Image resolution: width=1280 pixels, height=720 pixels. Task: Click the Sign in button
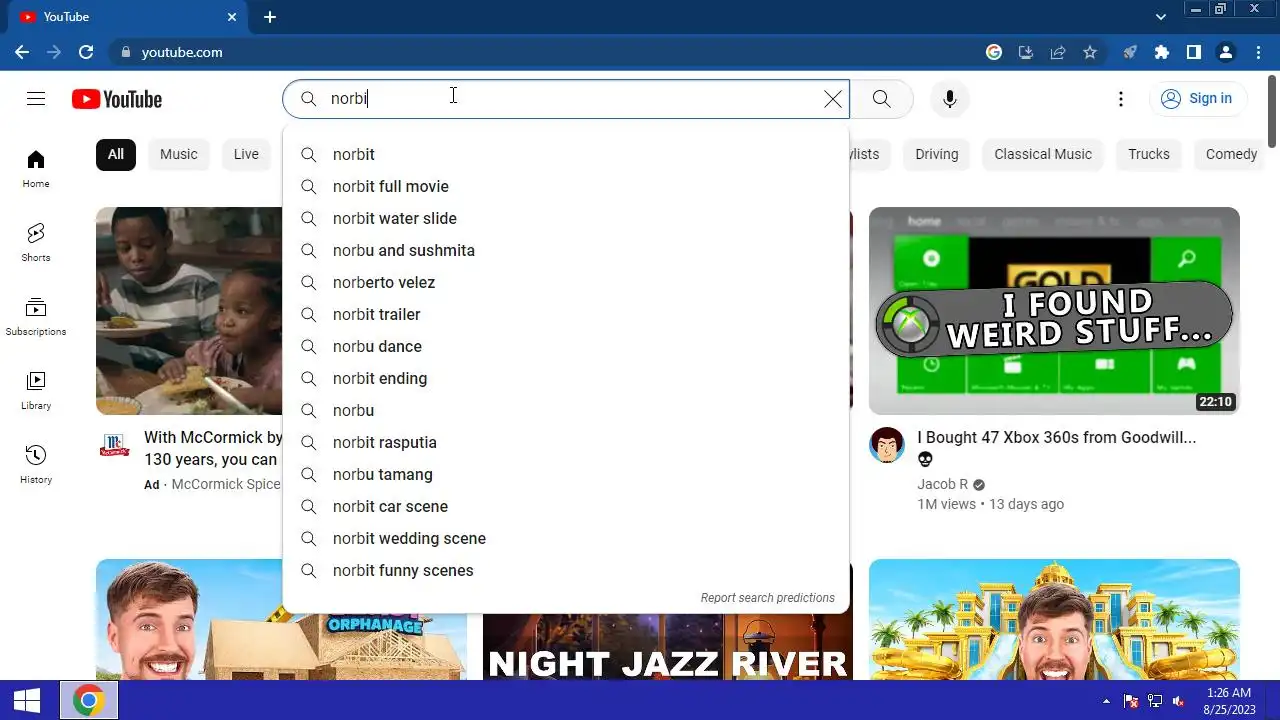(1197, 98)
